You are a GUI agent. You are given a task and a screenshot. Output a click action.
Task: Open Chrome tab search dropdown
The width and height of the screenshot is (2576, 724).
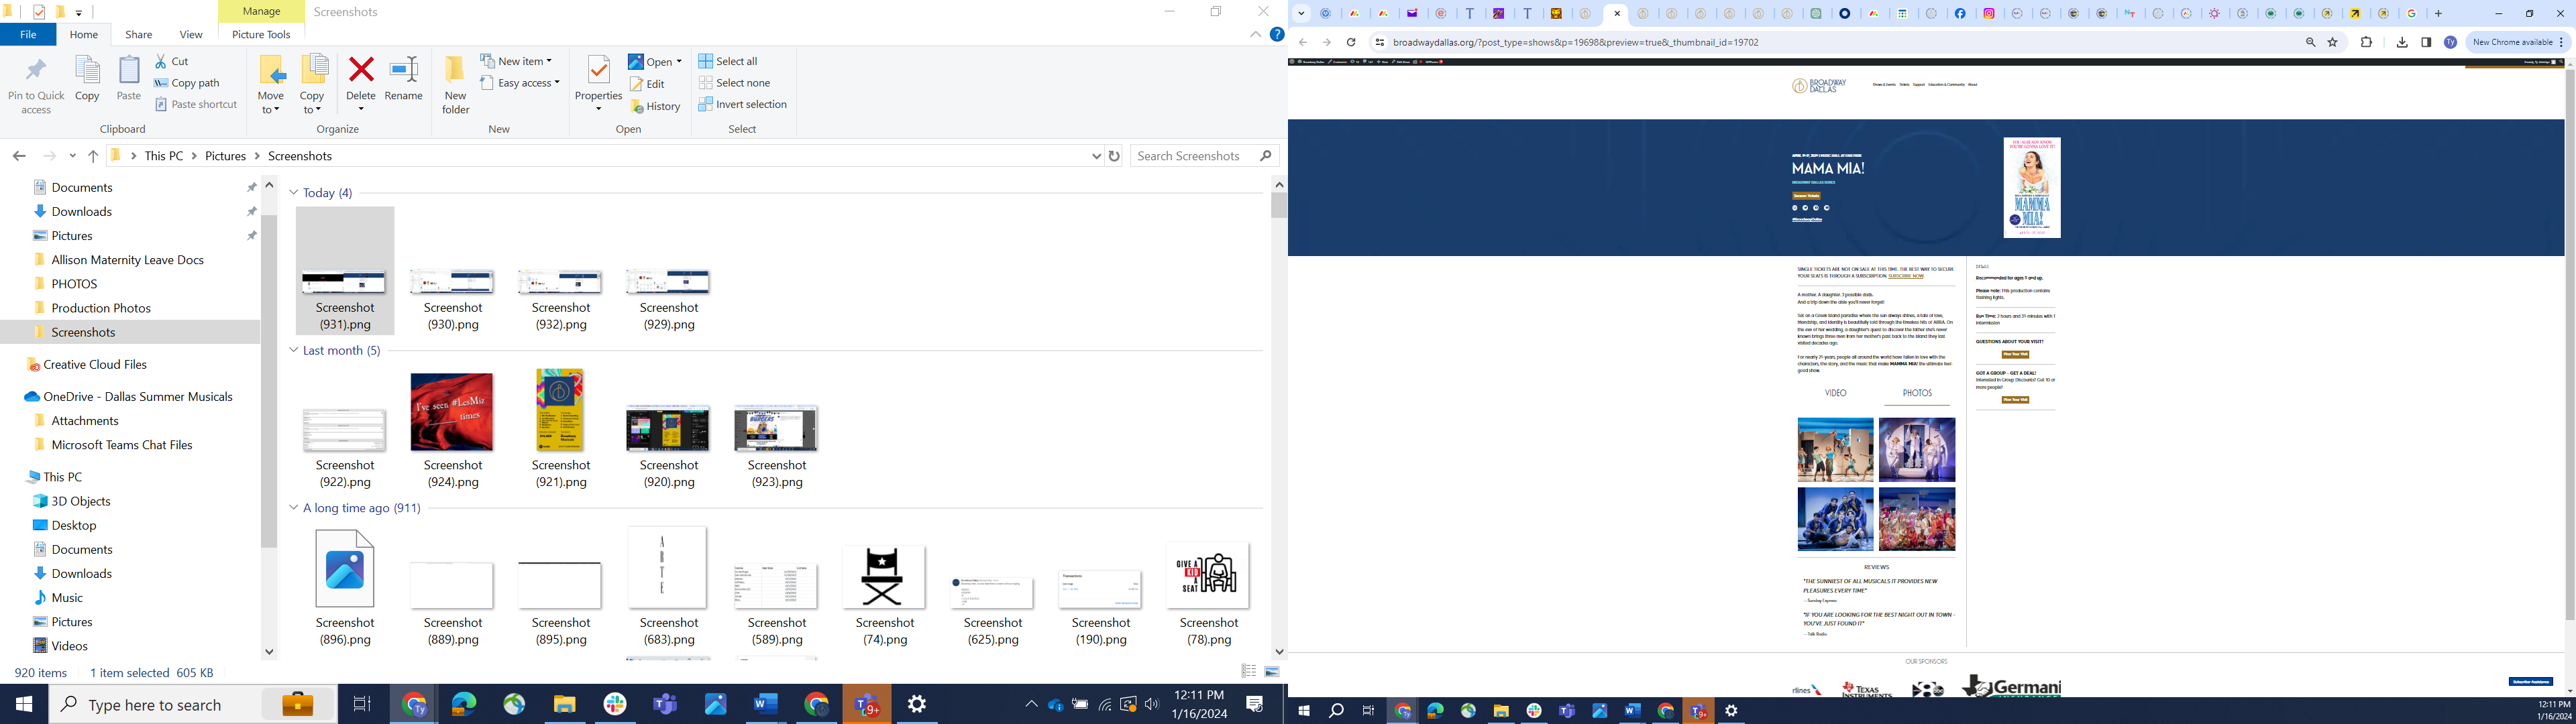[1301, 14]
